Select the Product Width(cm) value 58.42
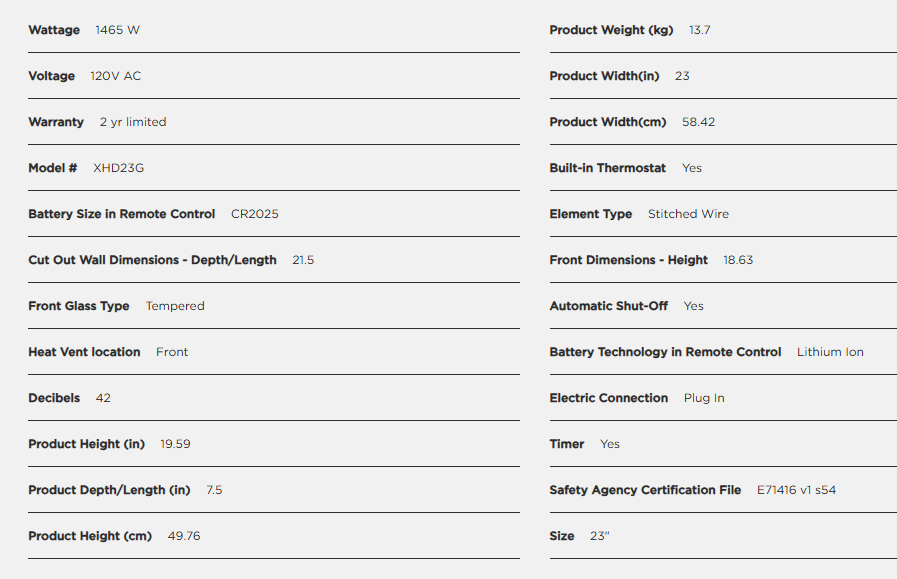 point(699,122)
